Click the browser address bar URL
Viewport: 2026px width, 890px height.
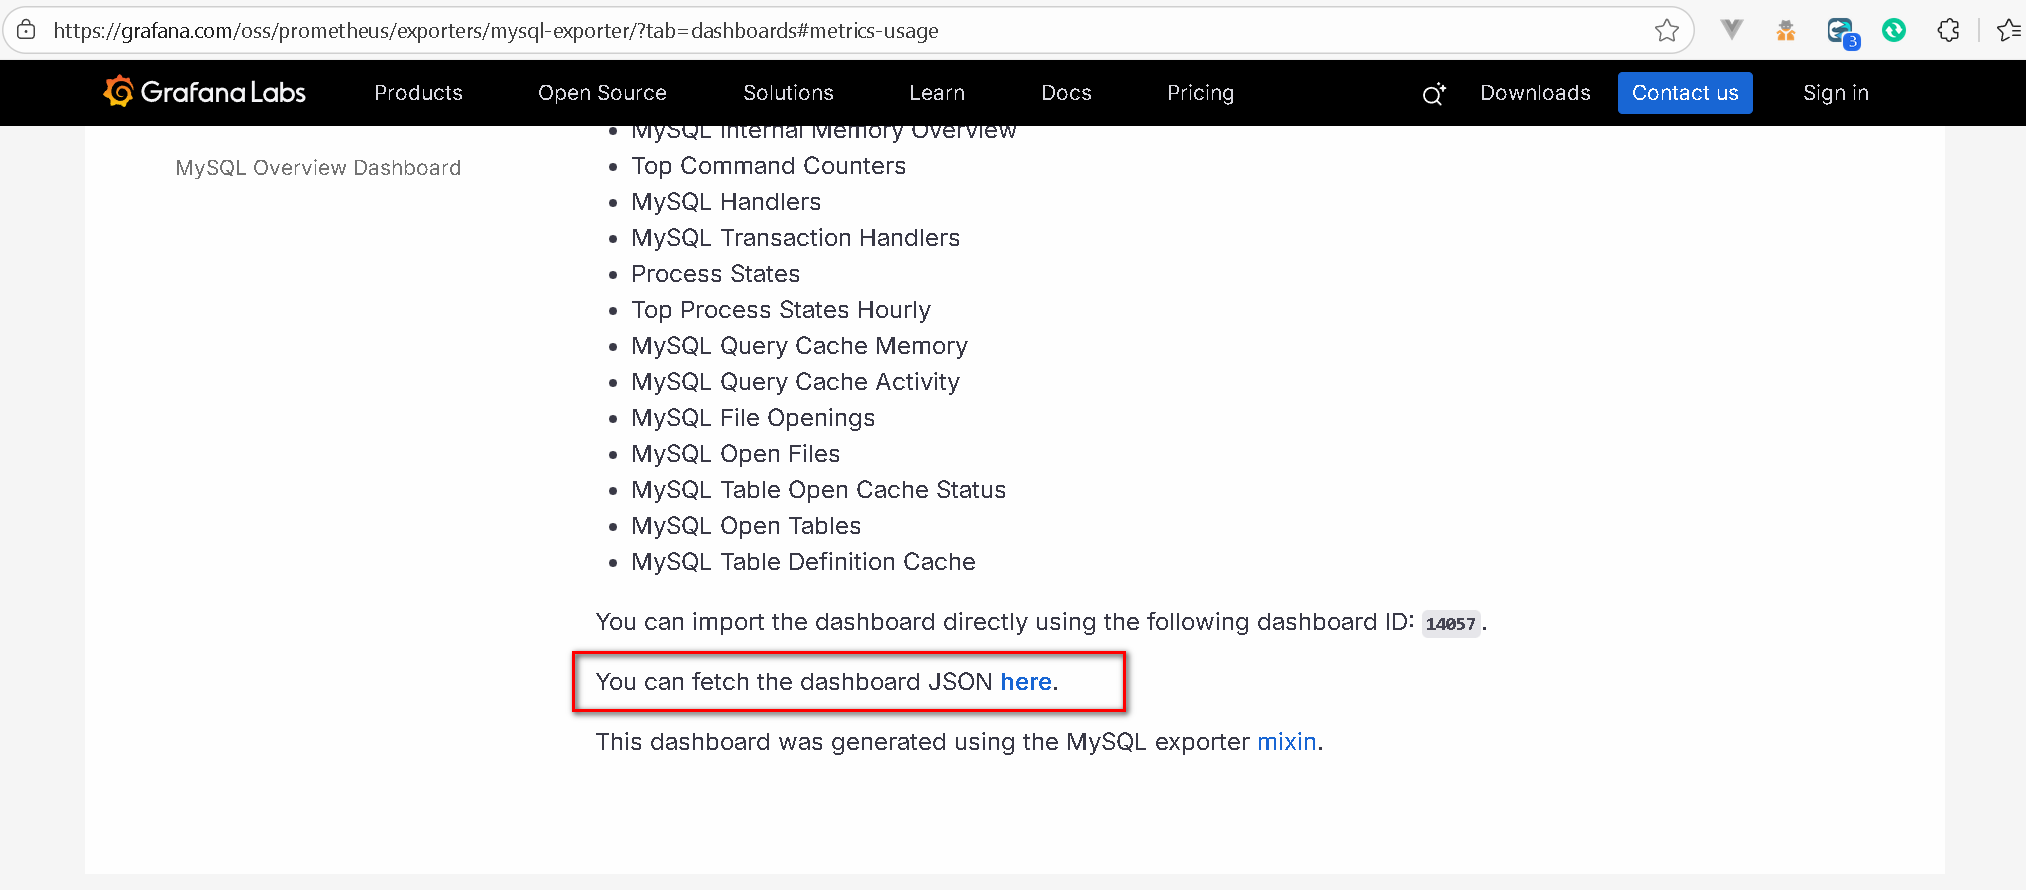click(x=496, y=31)
